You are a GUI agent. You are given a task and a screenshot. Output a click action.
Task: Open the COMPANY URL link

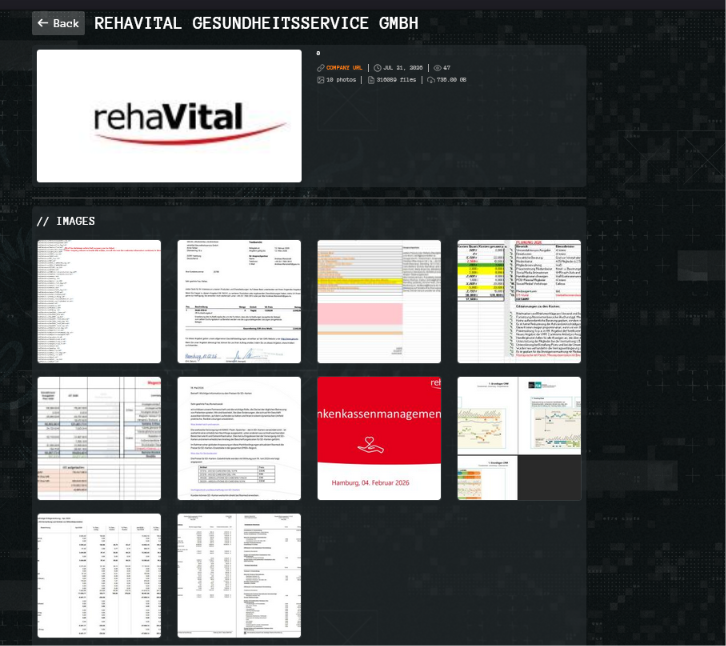[x=344, y=68]
